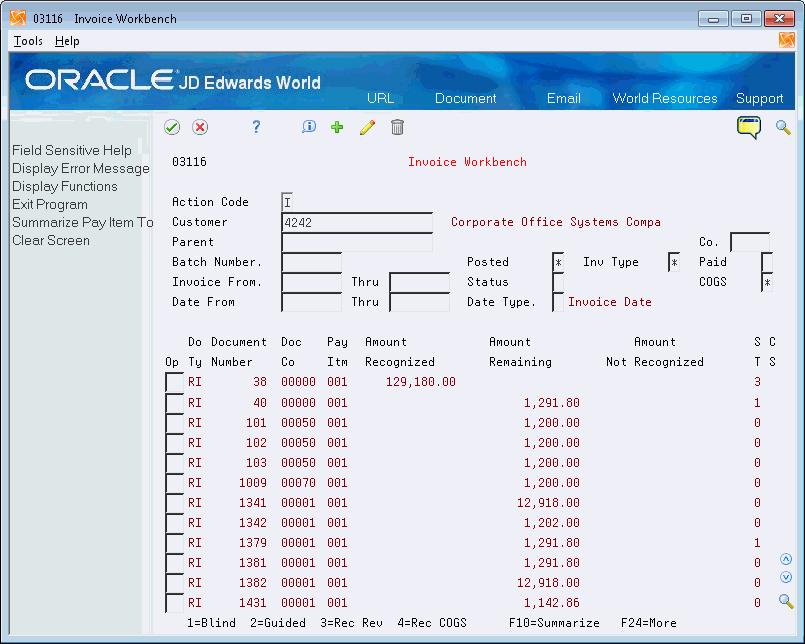Image resolution: width=805 pixels, height=644 pixels.
Task: Click the Inquire info bubble icon
Action: coord(309,126)
